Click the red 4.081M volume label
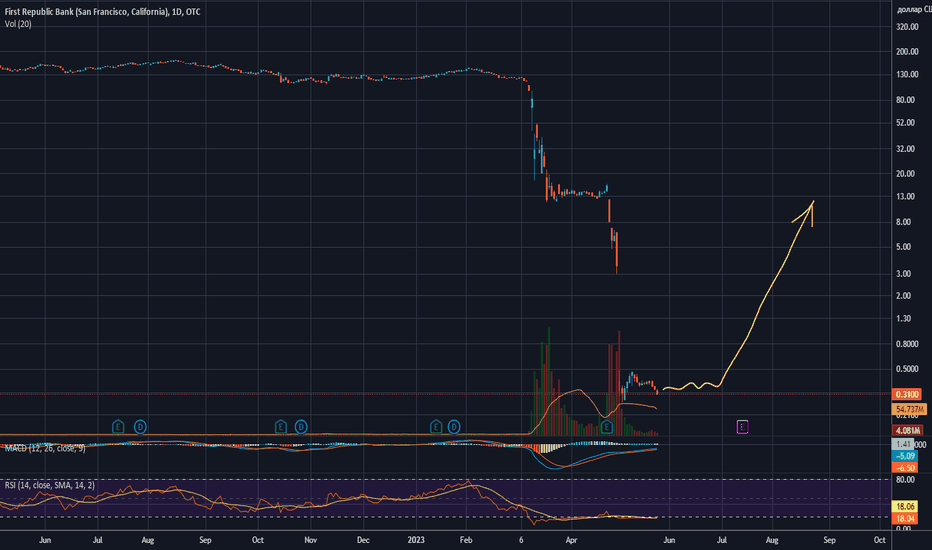 (908, 430)
